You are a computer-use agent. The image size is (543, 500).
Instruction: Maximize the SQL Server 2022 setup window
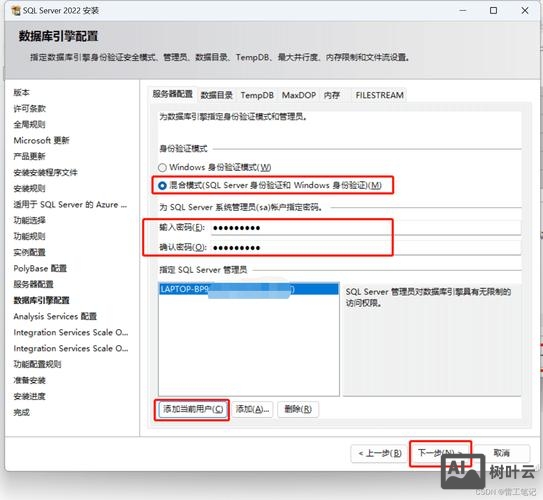point(493,11)
